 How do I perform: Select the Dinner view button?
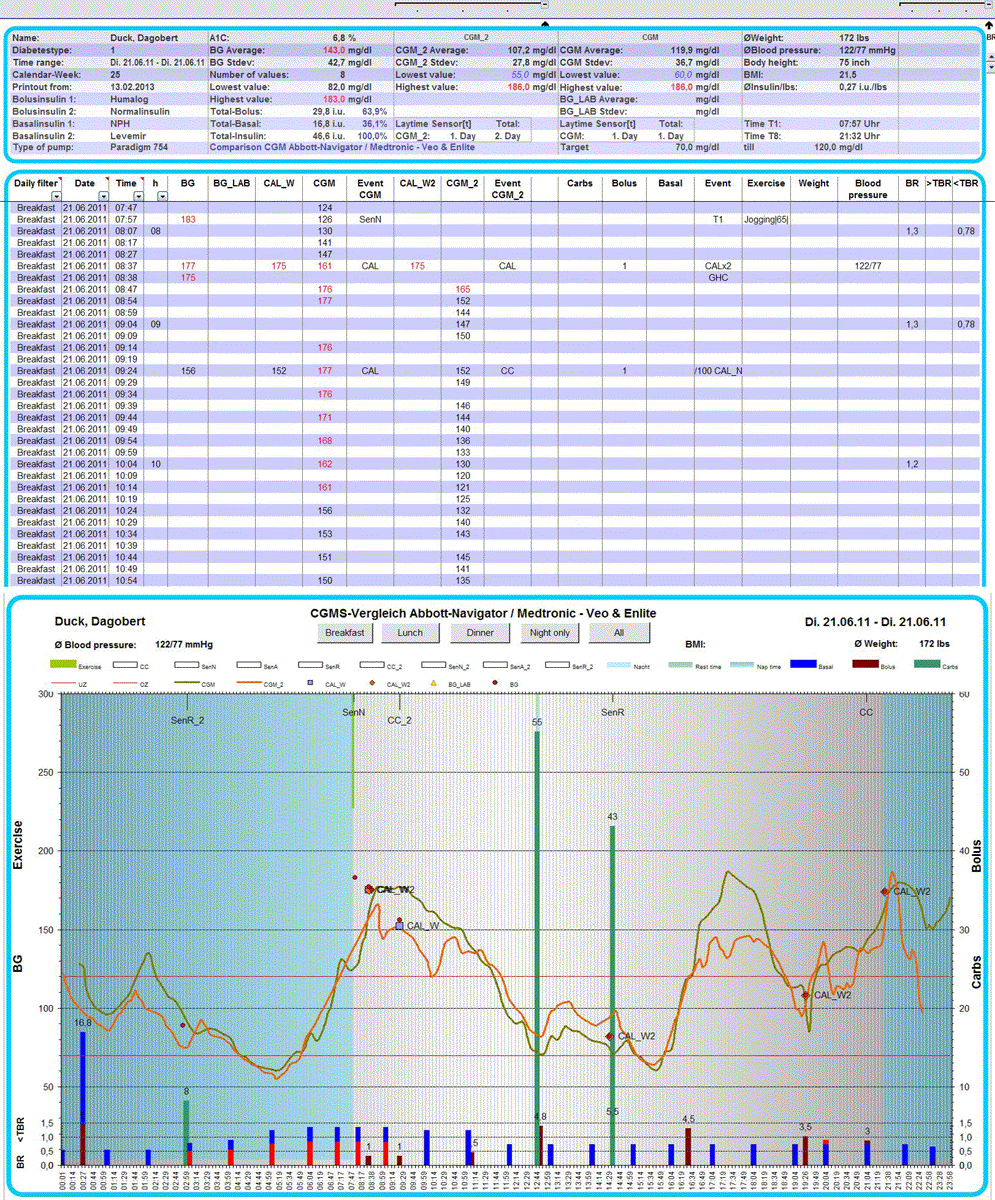pyautogui.click(x=479, y=633)
